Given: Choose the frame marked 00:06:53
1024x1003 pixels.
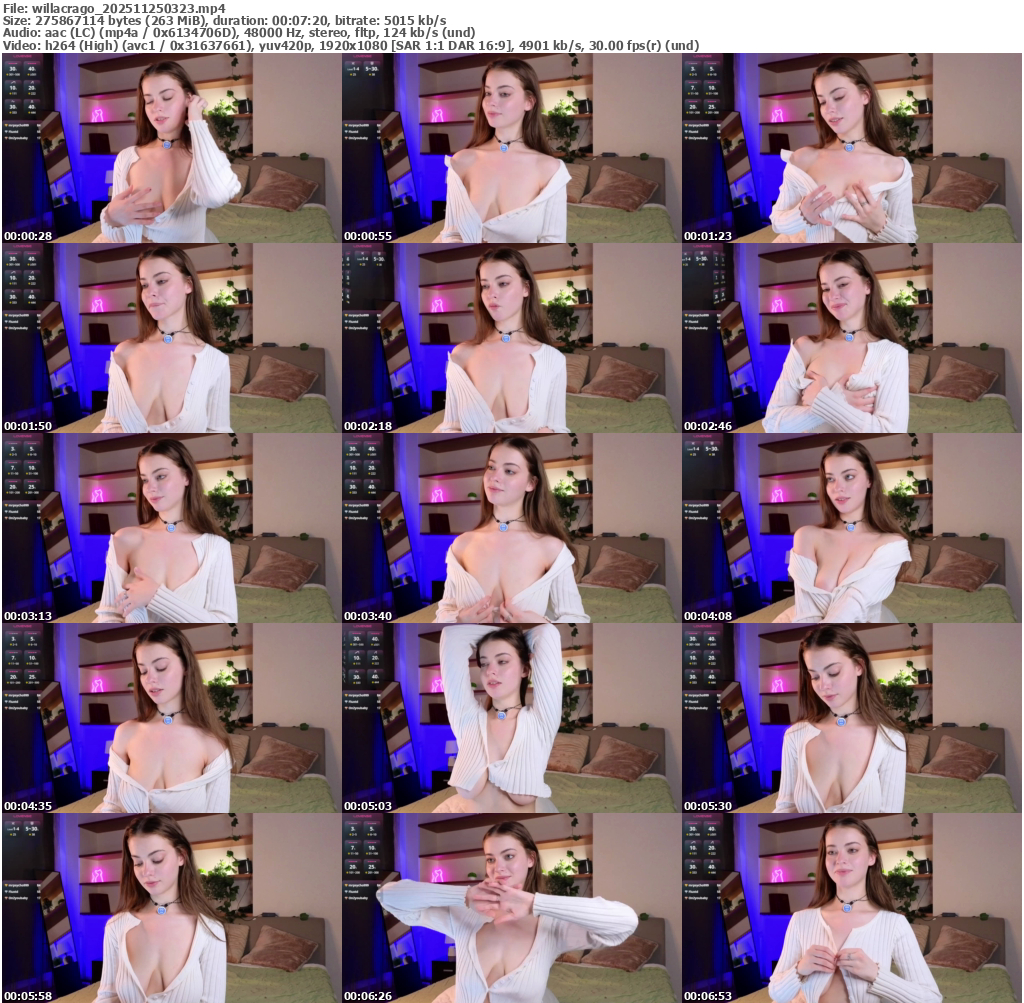Looking at the screenshot, I should coord(852,908).
